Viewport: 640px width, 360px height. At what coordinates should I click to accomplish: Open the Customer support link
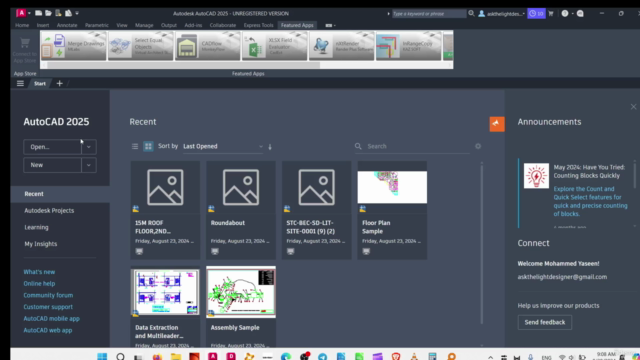[x=48, y=307]
